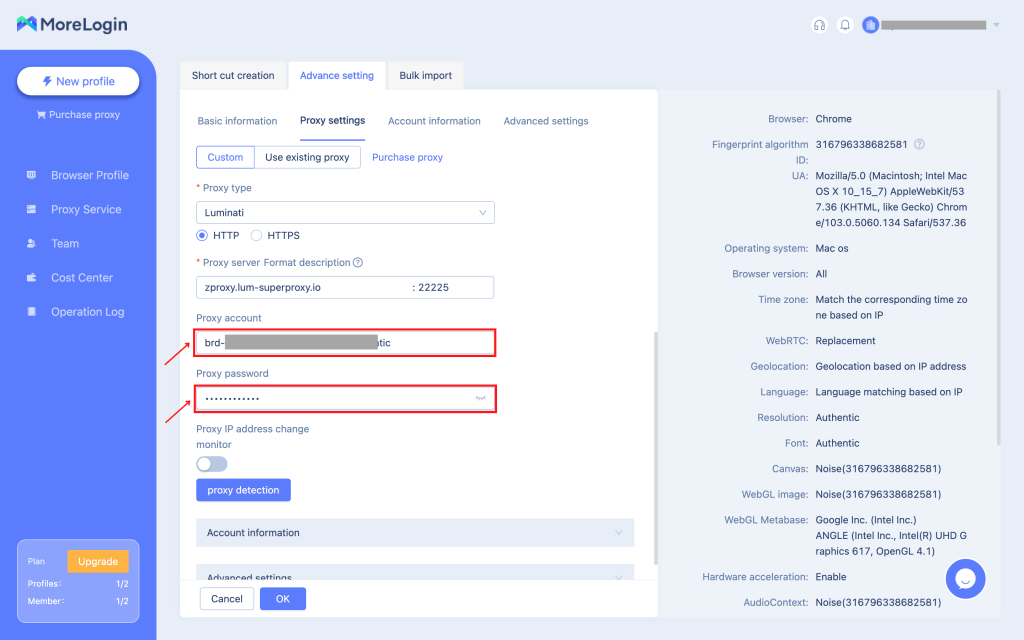The width and height of the screenshot is (1024, 640).
Task: Open the Proxy settings sub-tab
Action: [x=332, y=121]
